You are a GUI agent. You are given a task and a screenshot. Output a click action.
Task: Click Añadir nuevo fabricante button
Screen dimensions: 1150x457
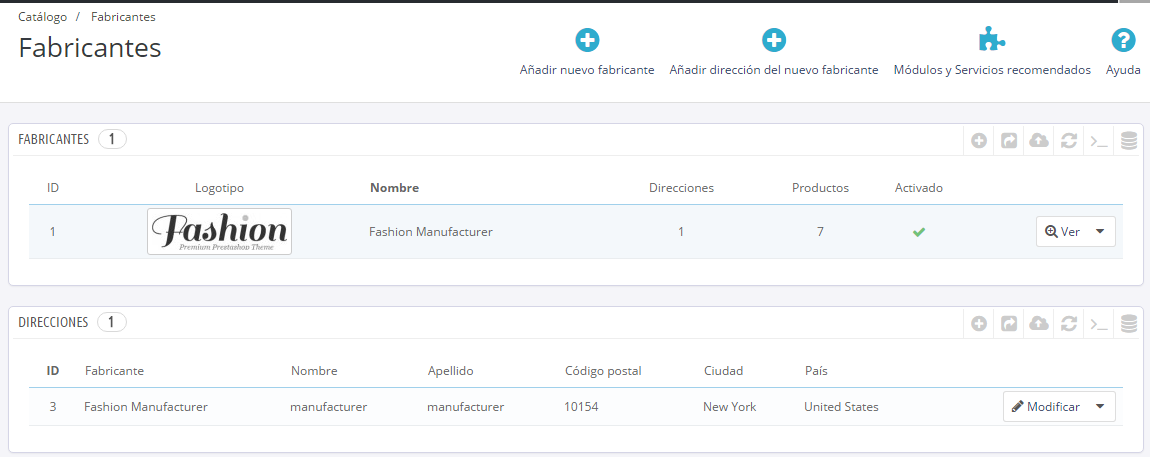tap(587, 53)
